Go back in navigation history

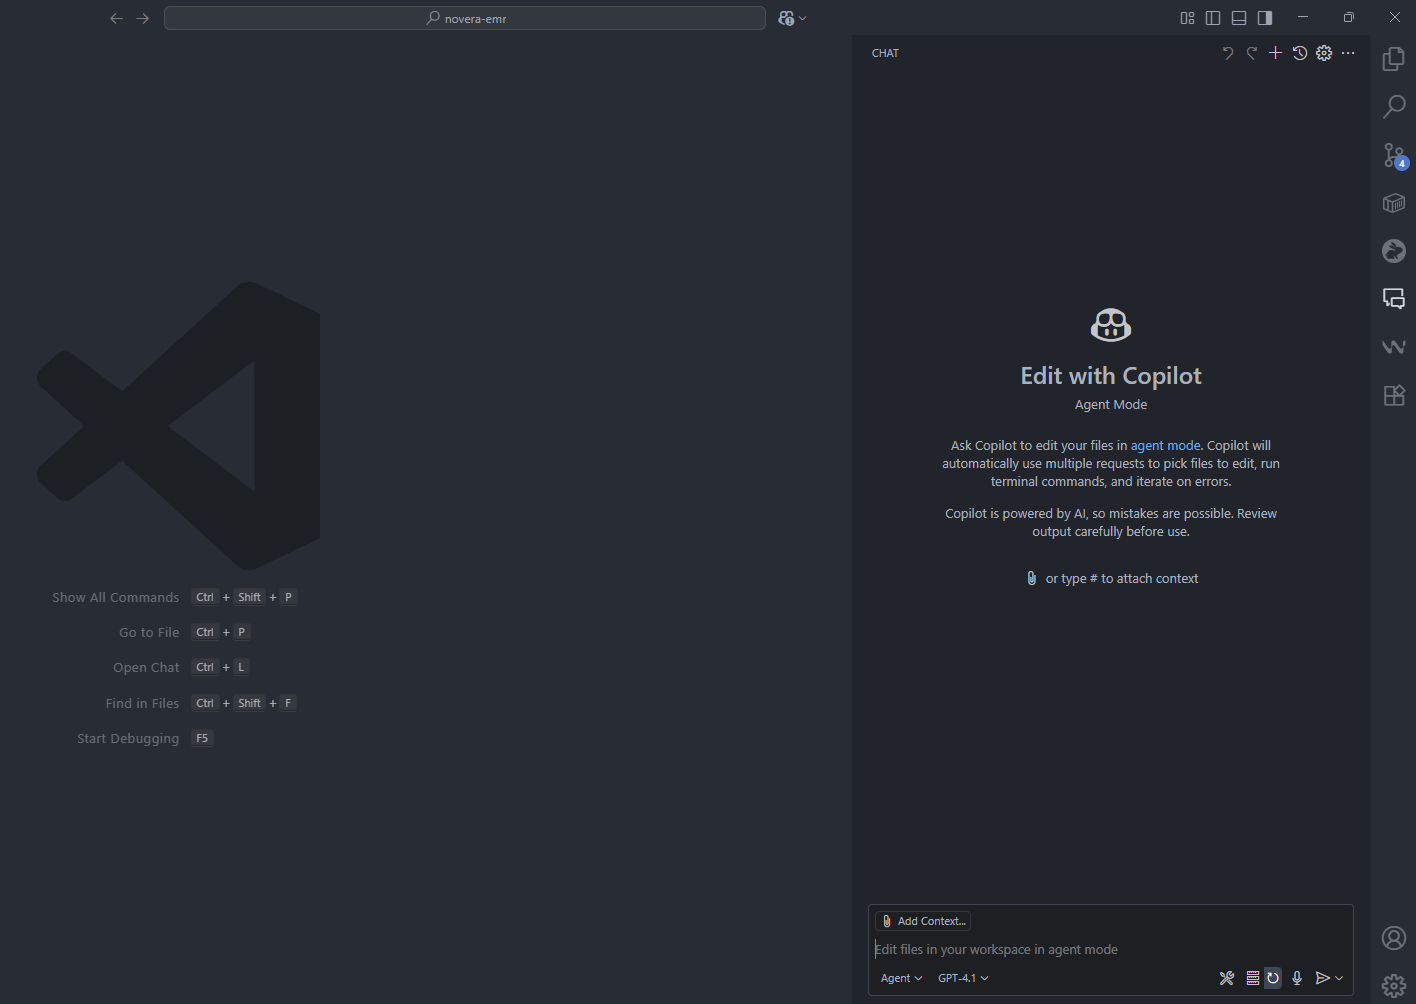(116, 18)
